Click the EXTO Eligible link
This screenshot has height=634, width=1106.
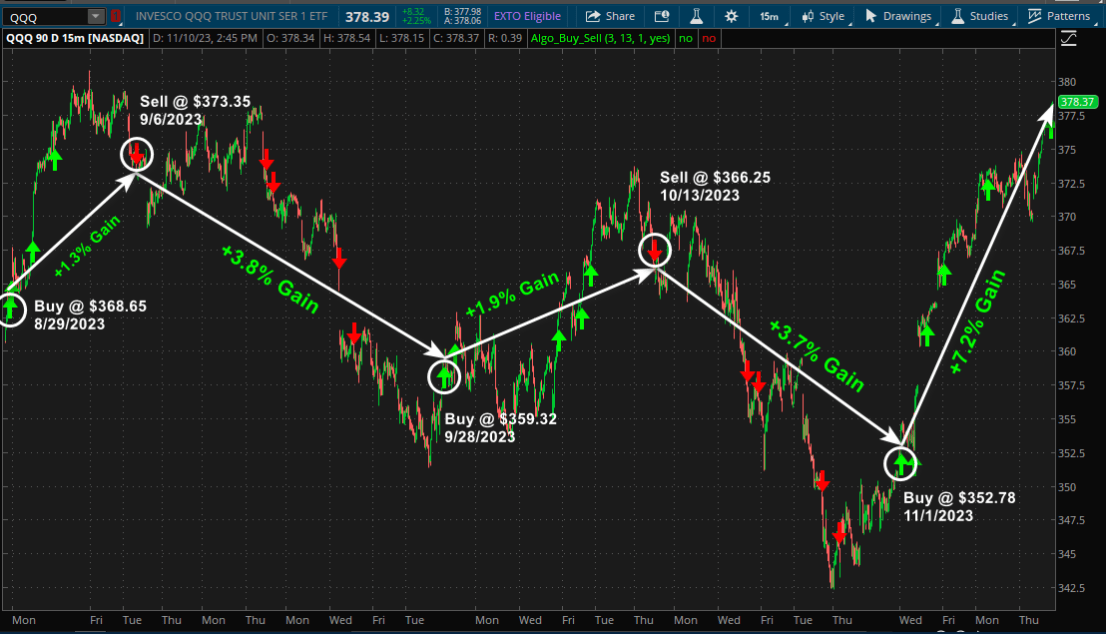527,16
